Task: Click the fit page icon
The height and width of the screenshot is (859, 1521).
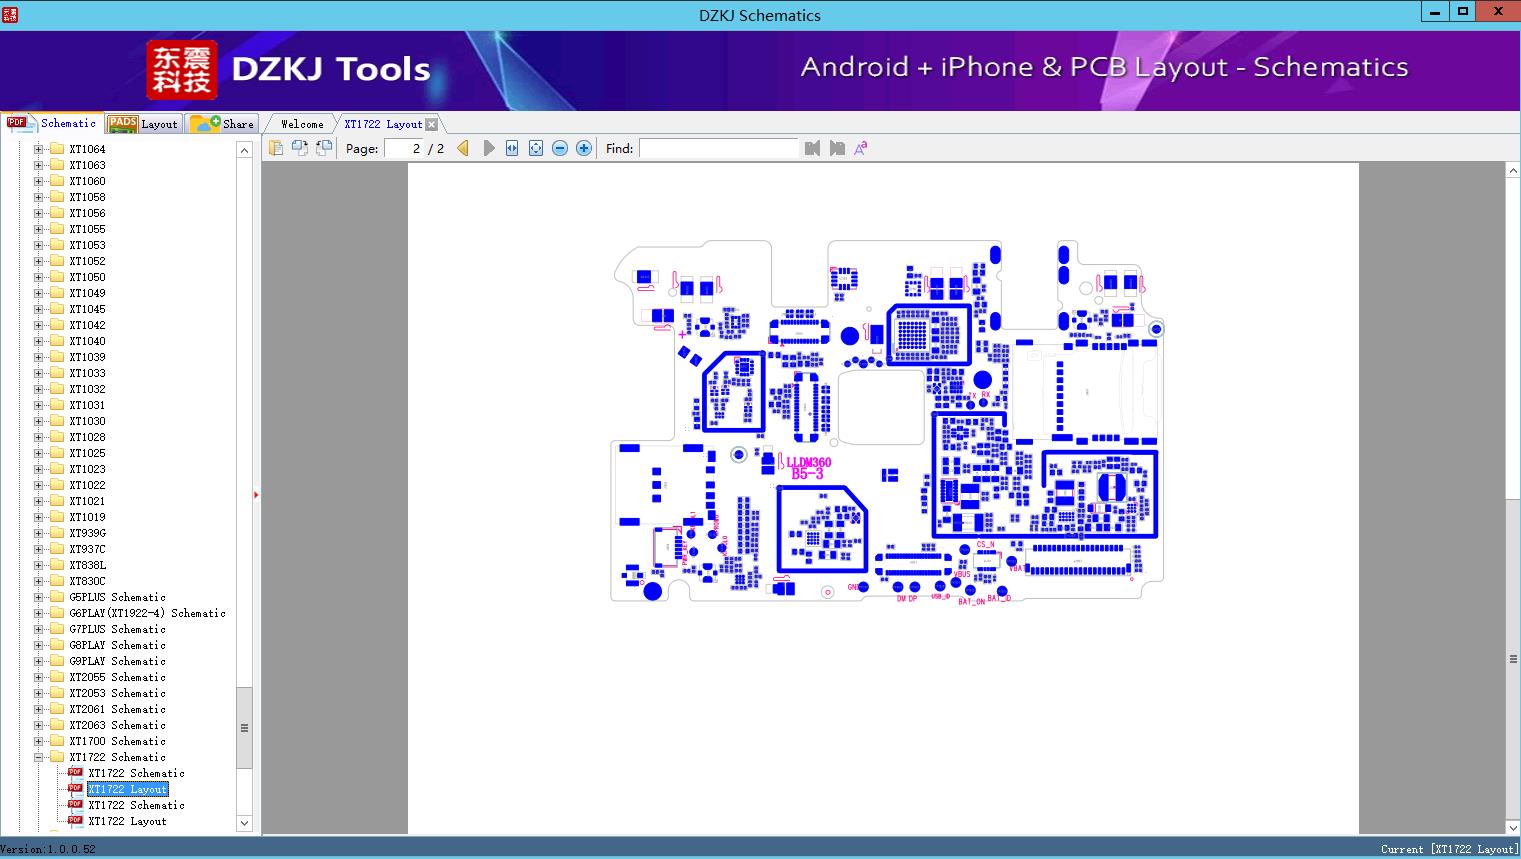Action: tap(536, 148)
